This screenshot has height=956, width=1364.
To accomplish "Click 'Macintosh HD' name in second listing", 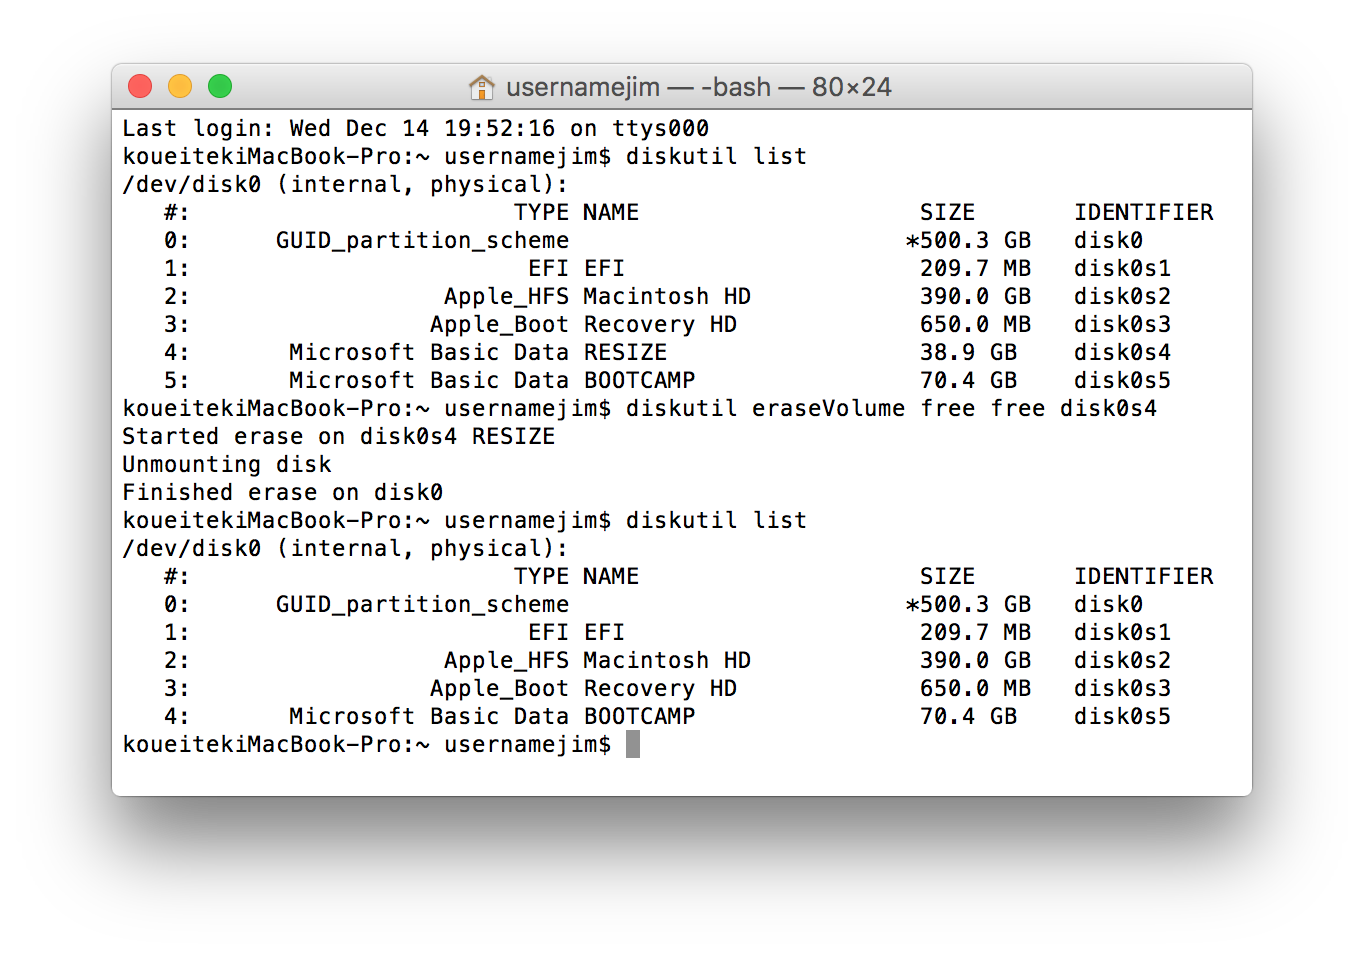I will [x=666, y=660].
